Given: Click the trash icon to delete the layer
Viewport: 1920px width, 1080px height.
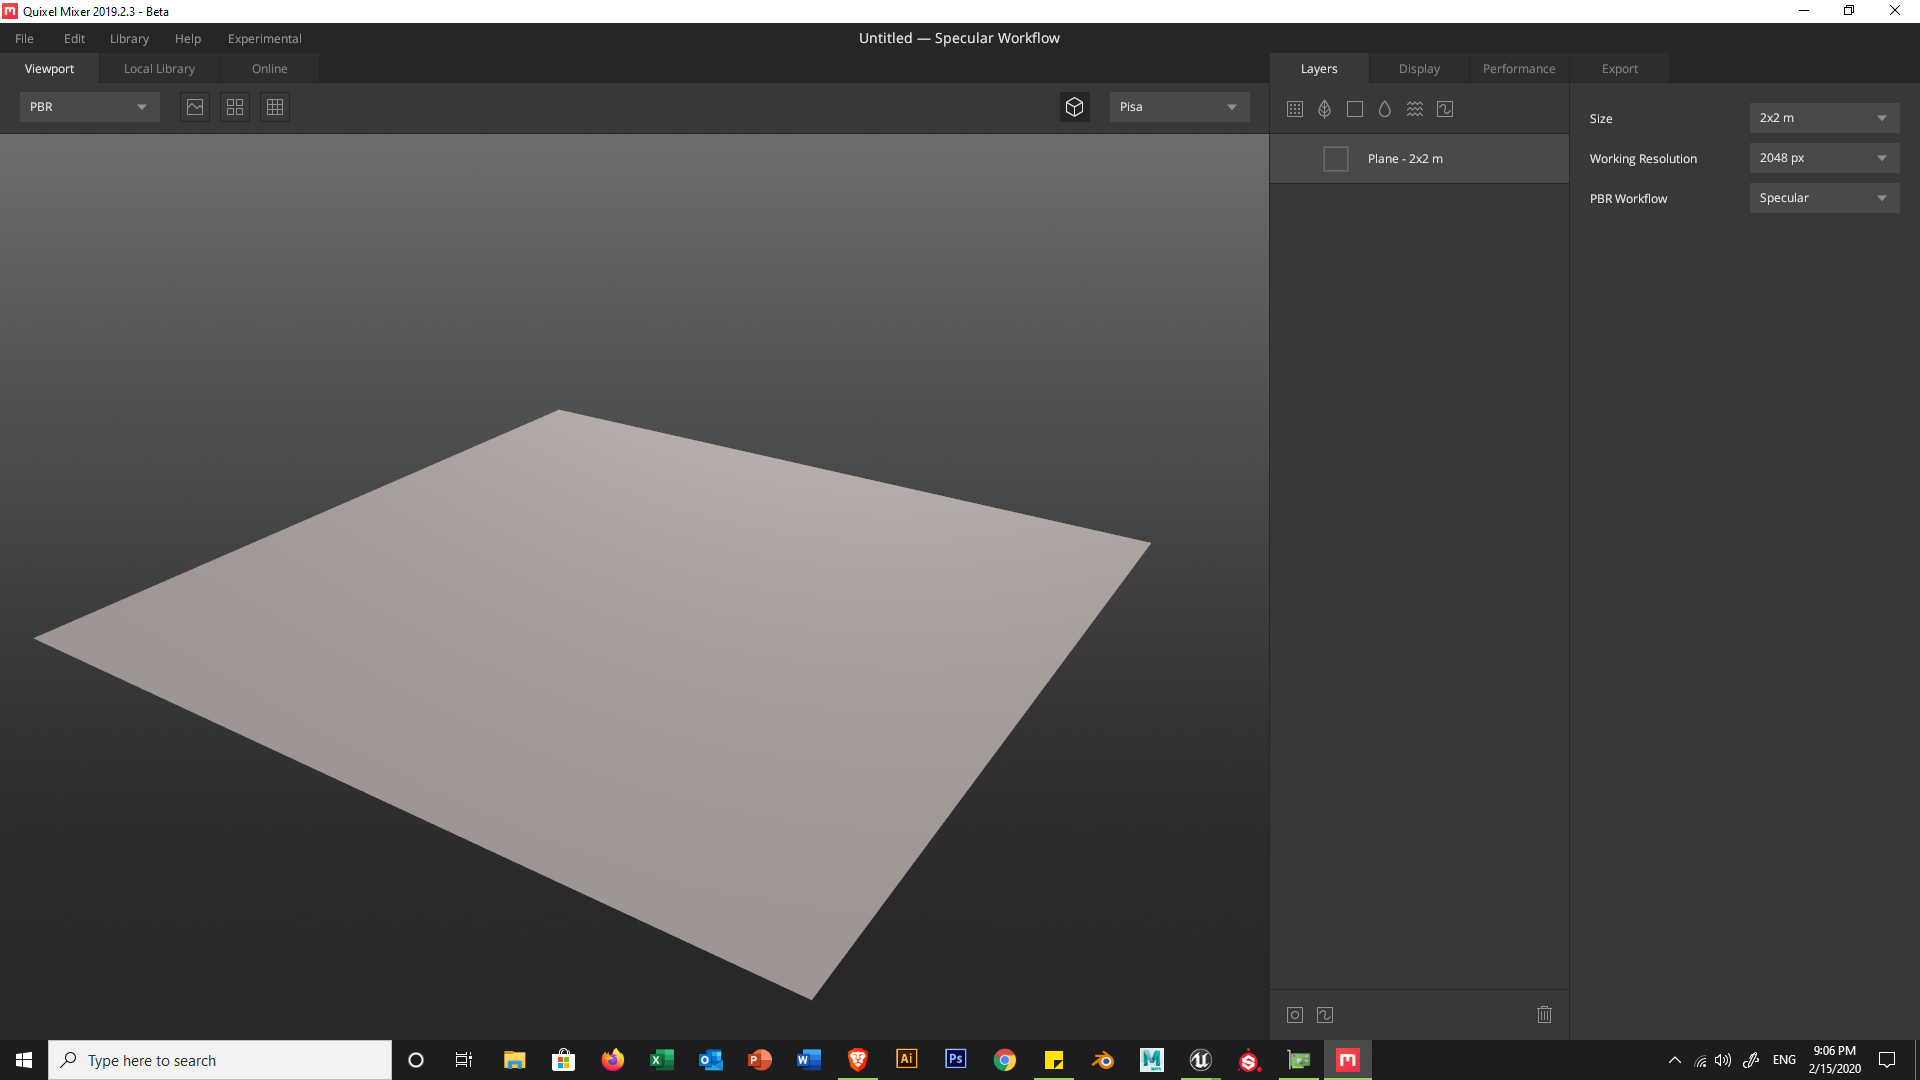Looking at the screenshot, I should pyautogui.click(x=1544, y=1014).
